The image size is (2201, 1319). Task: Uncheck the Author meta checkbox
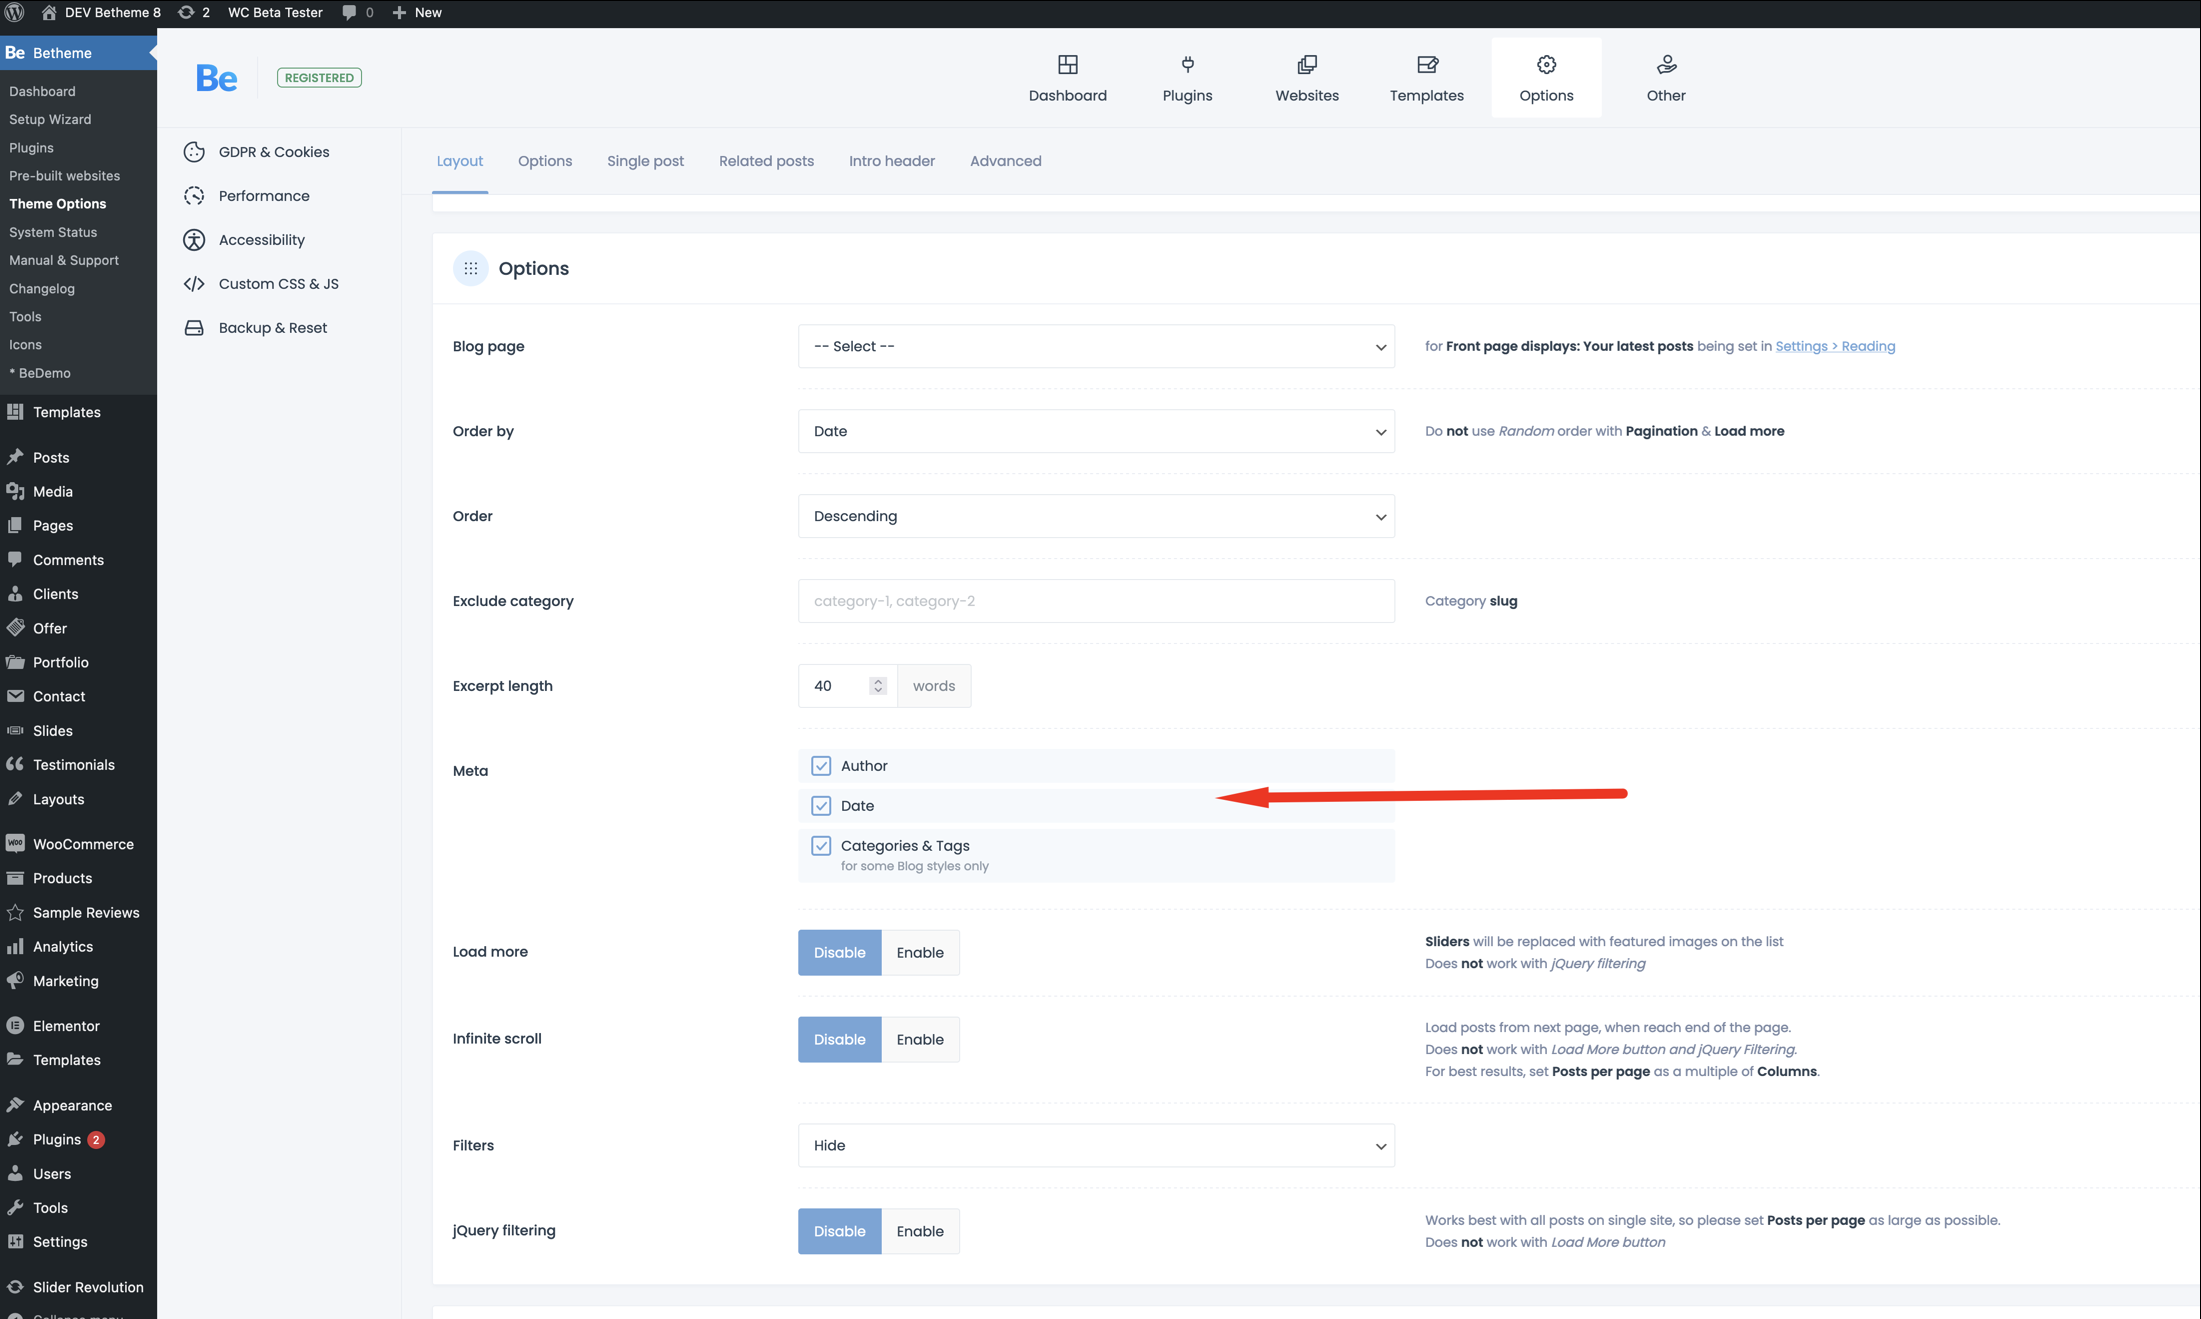click(821, 766)
